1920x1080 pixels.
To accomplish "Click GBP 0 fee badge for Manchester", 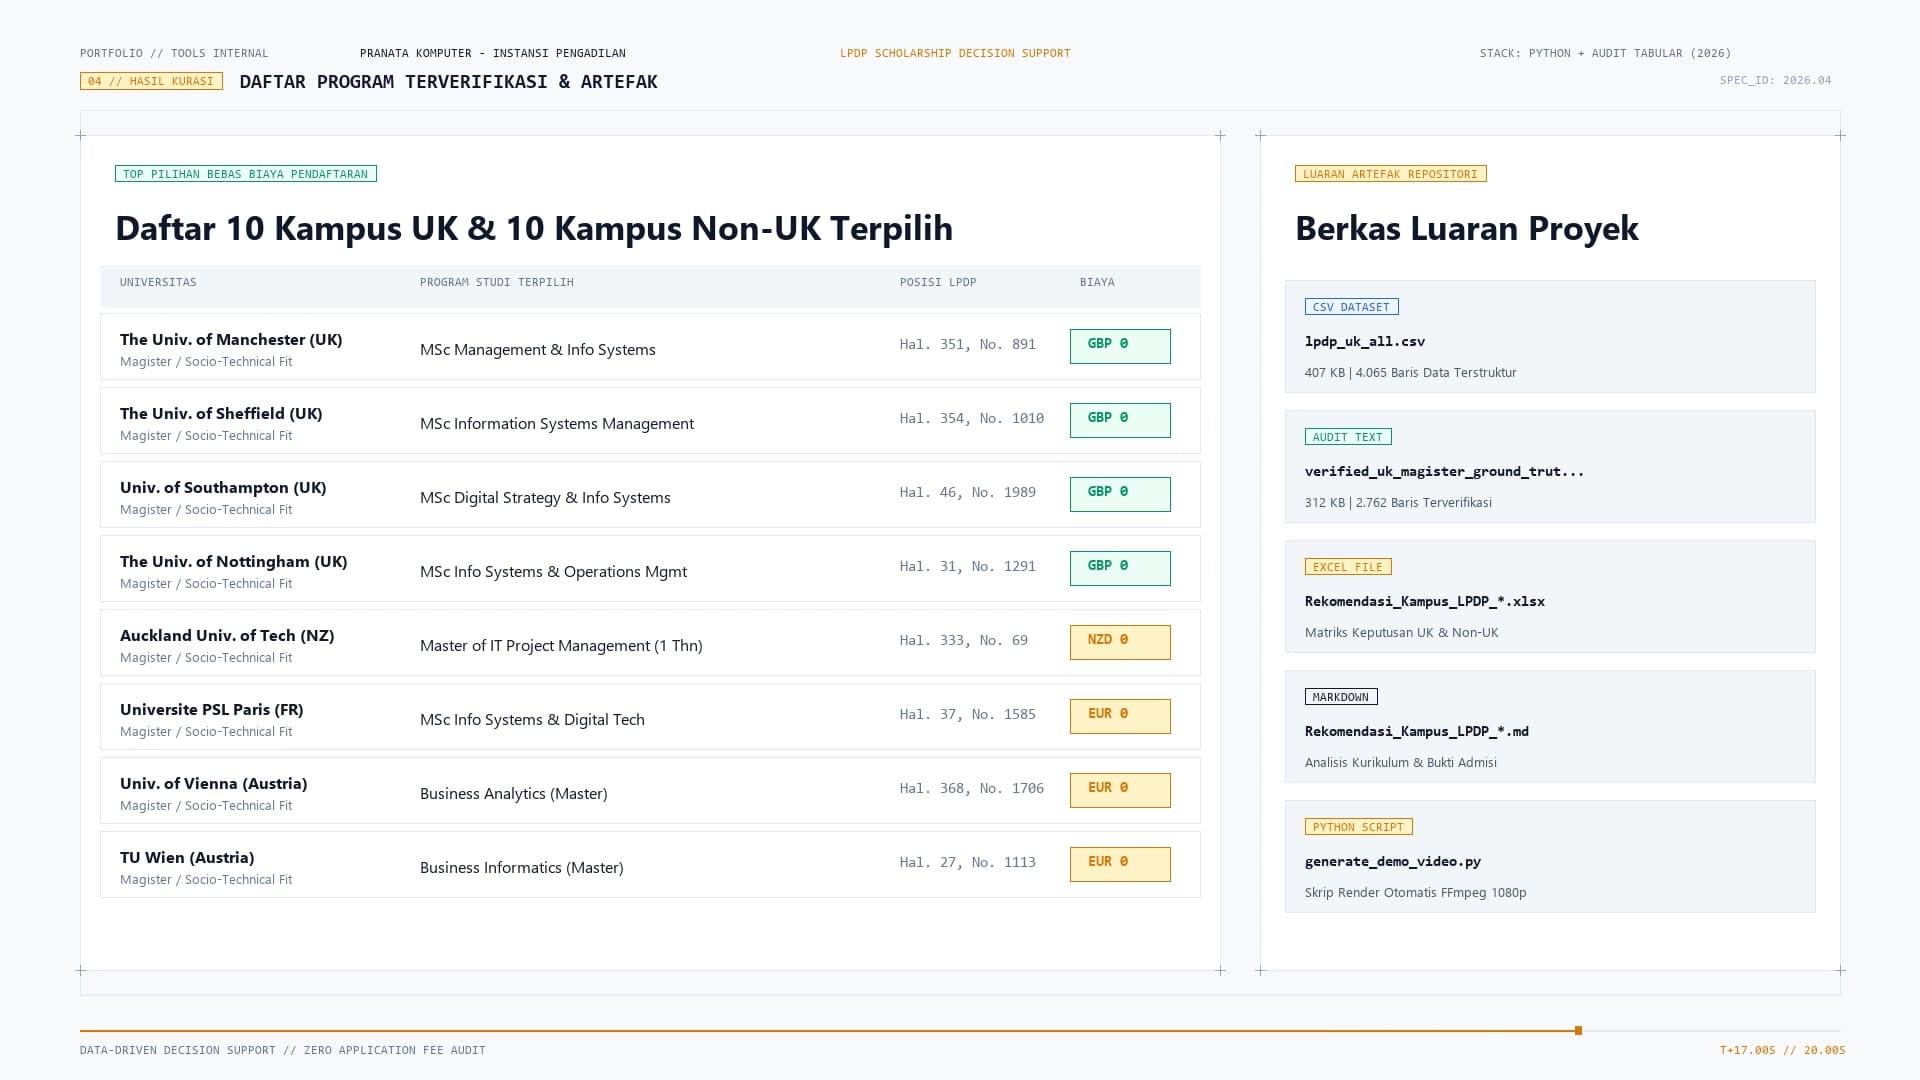I will (x=1120, y=346).
